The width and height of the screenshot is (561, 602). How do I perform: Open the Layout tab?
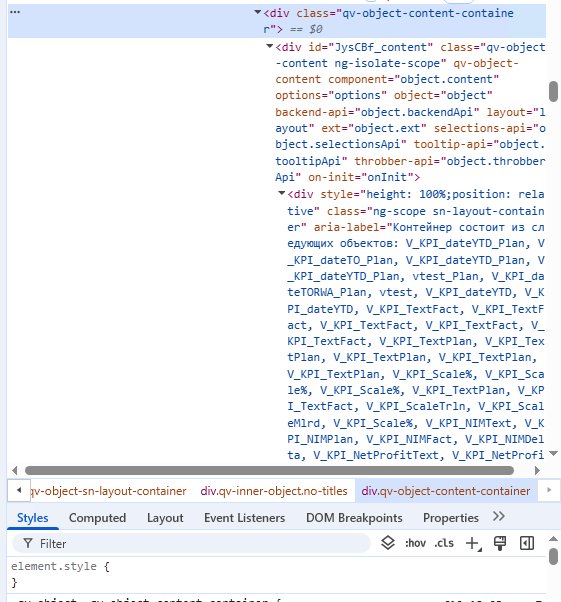(165, 518)
